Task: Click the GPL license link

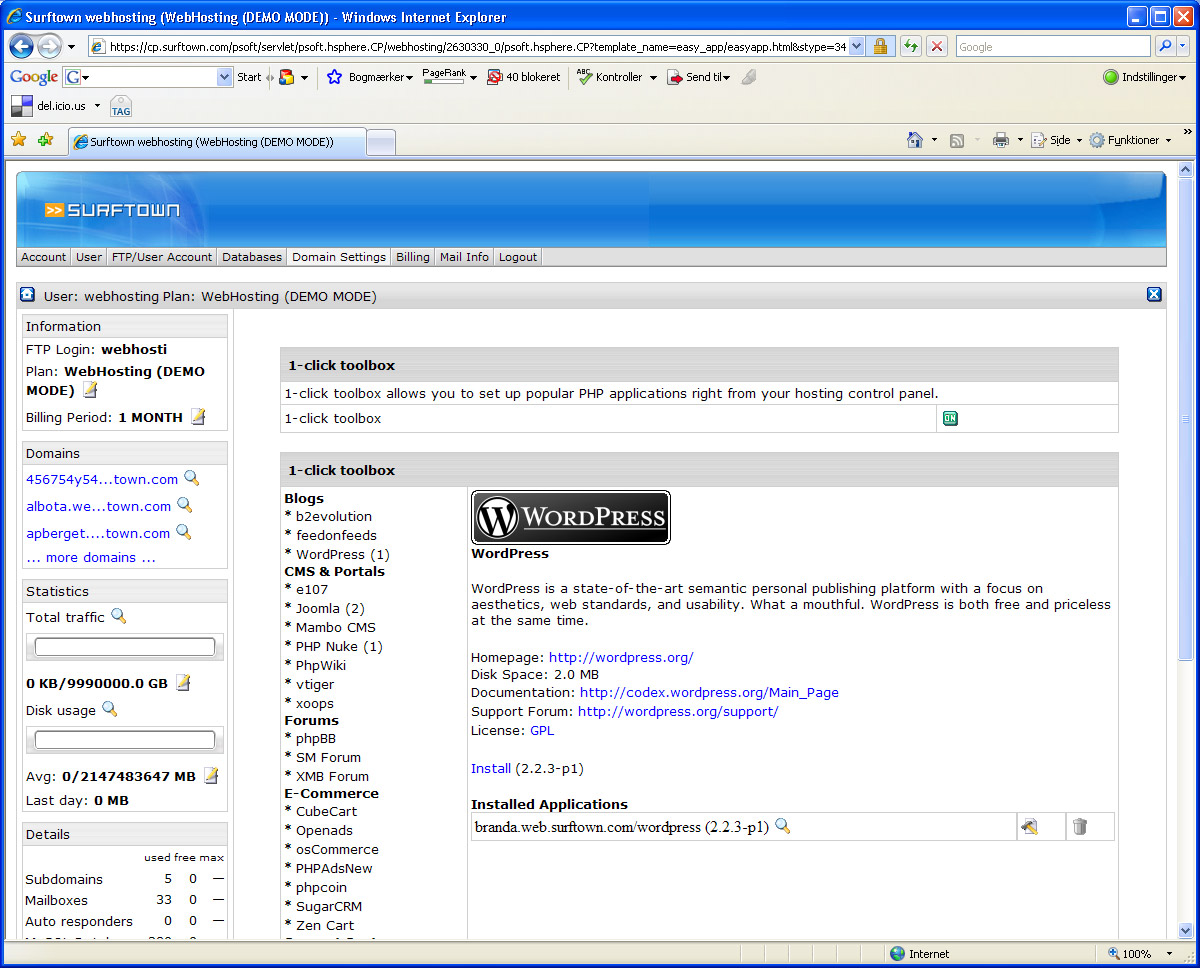Action: 542,730
